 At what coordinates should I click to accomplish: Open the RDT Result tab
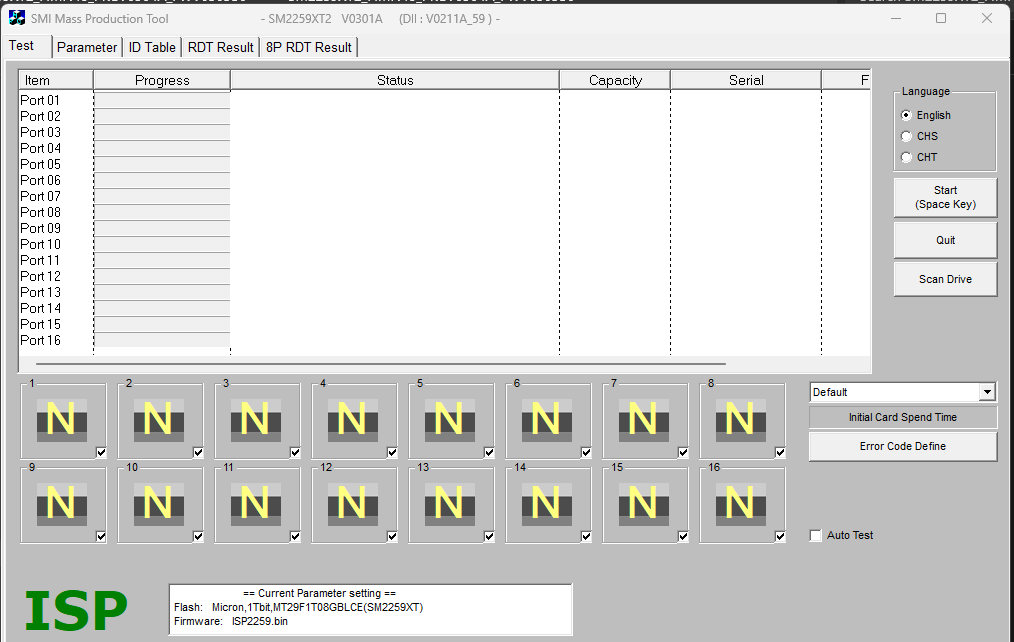click(x=221, y=47)
